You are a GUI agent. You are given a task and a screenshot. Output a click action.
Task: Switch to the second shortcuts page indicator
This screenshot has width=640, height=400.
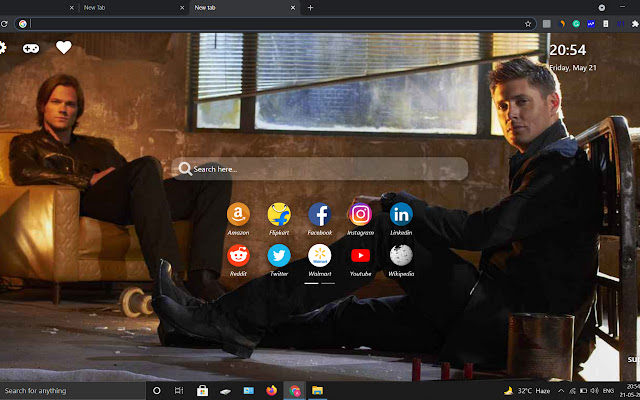(x=328, y=283)
